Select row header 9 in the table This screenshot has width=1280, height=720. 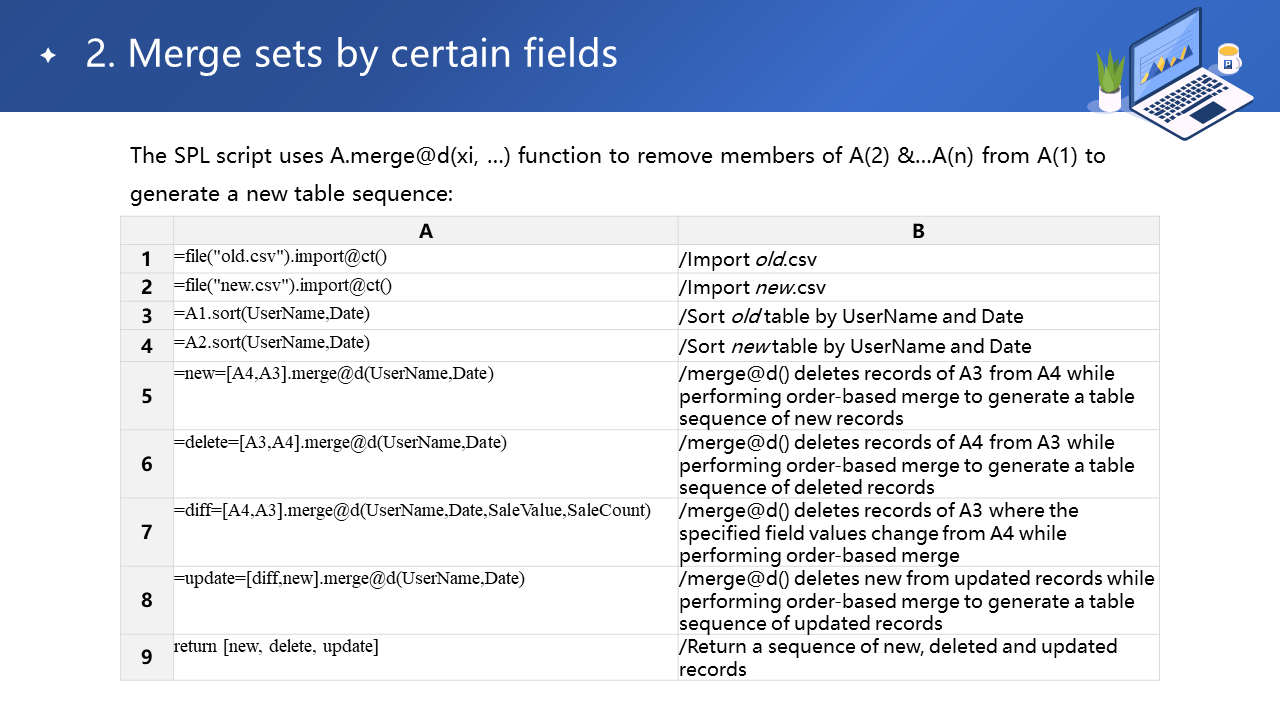tap(147, 657)
